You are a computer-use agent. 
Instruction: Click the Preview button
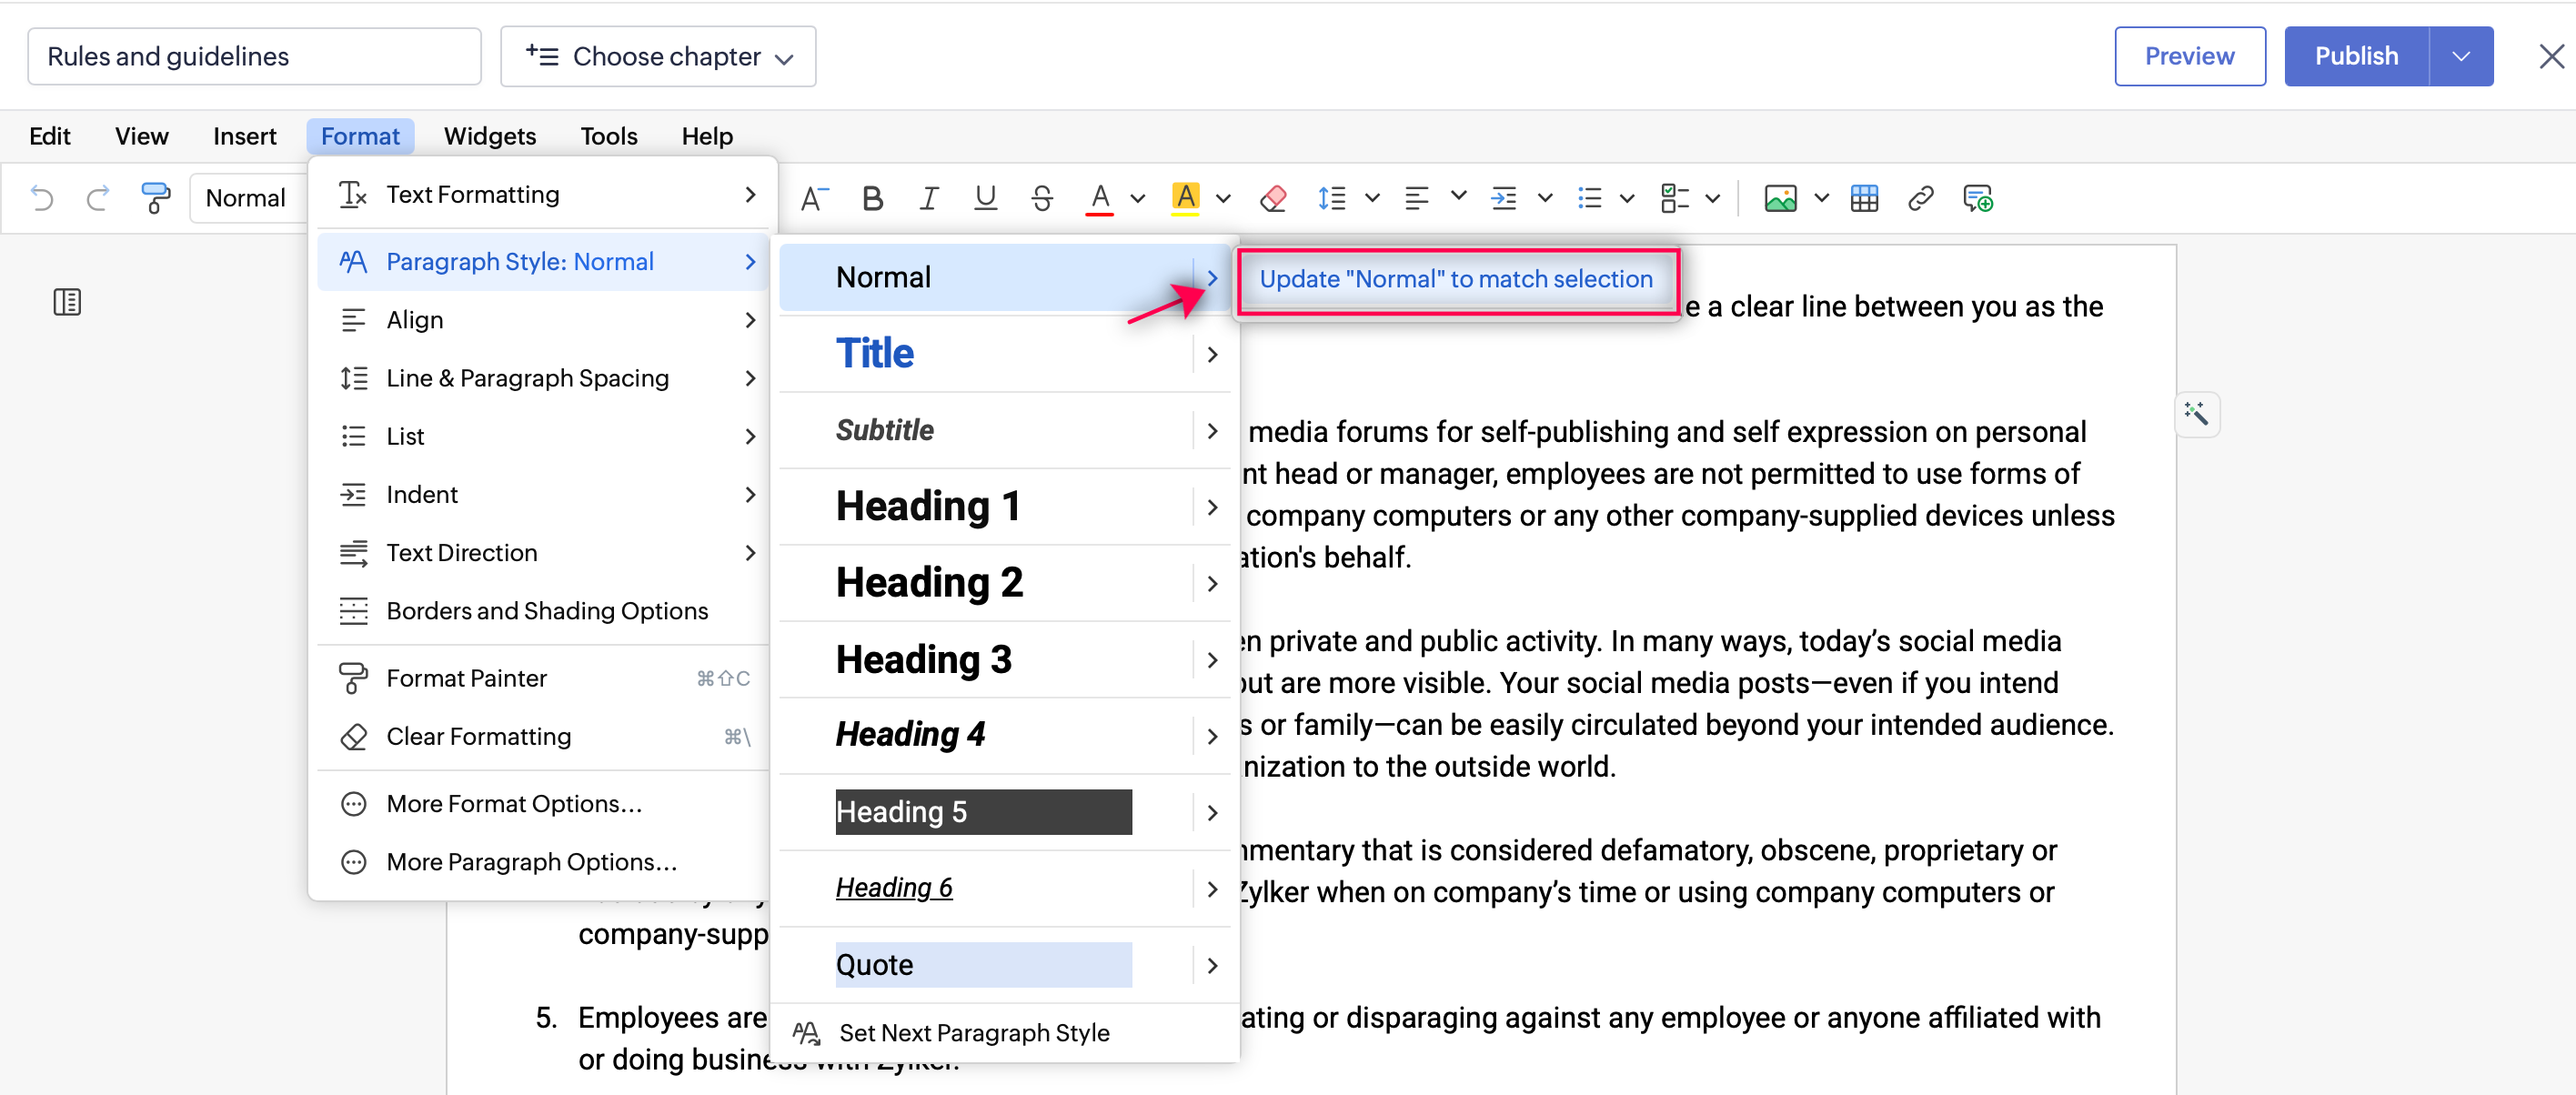click(2189, 57)
